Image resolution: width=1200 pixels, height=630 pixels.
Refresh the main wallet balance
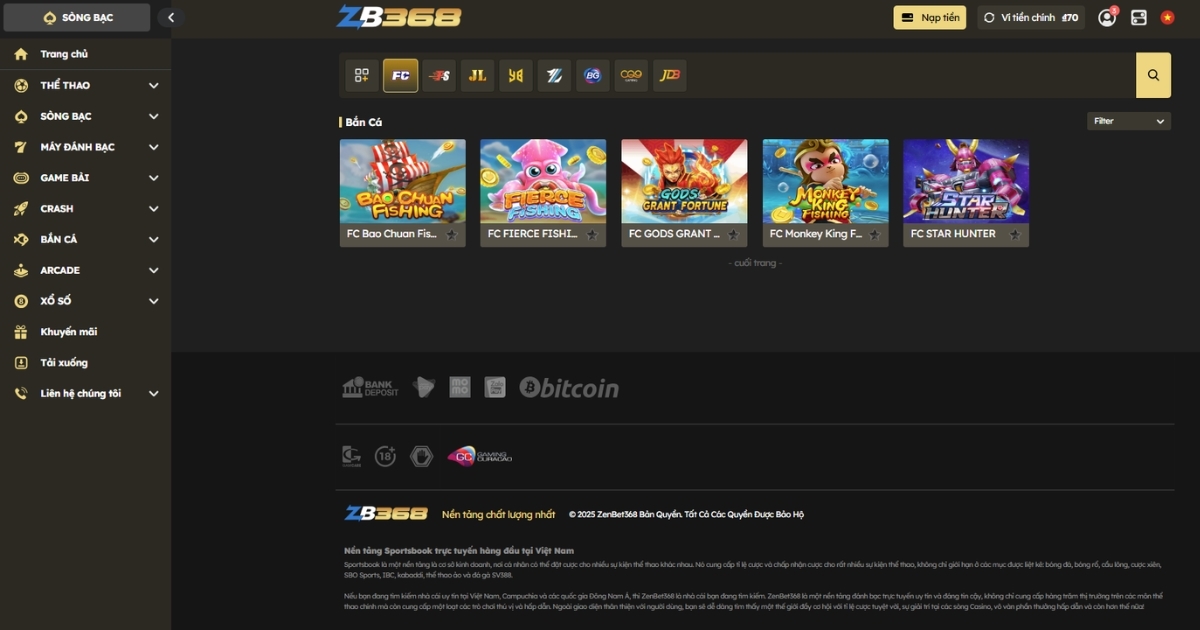(x=990, y=17)
